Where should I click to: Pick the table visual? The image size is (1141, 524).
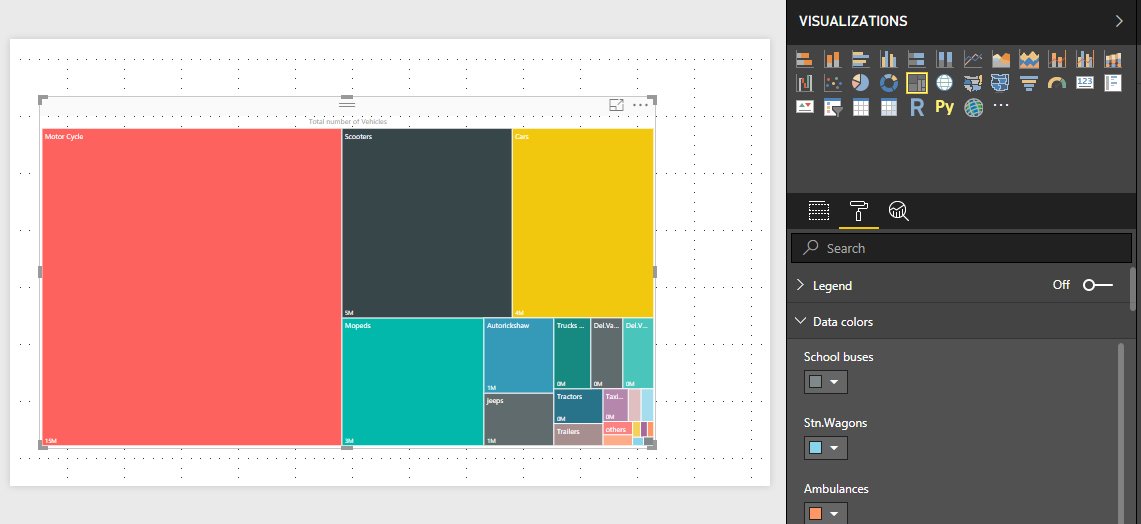860,108
